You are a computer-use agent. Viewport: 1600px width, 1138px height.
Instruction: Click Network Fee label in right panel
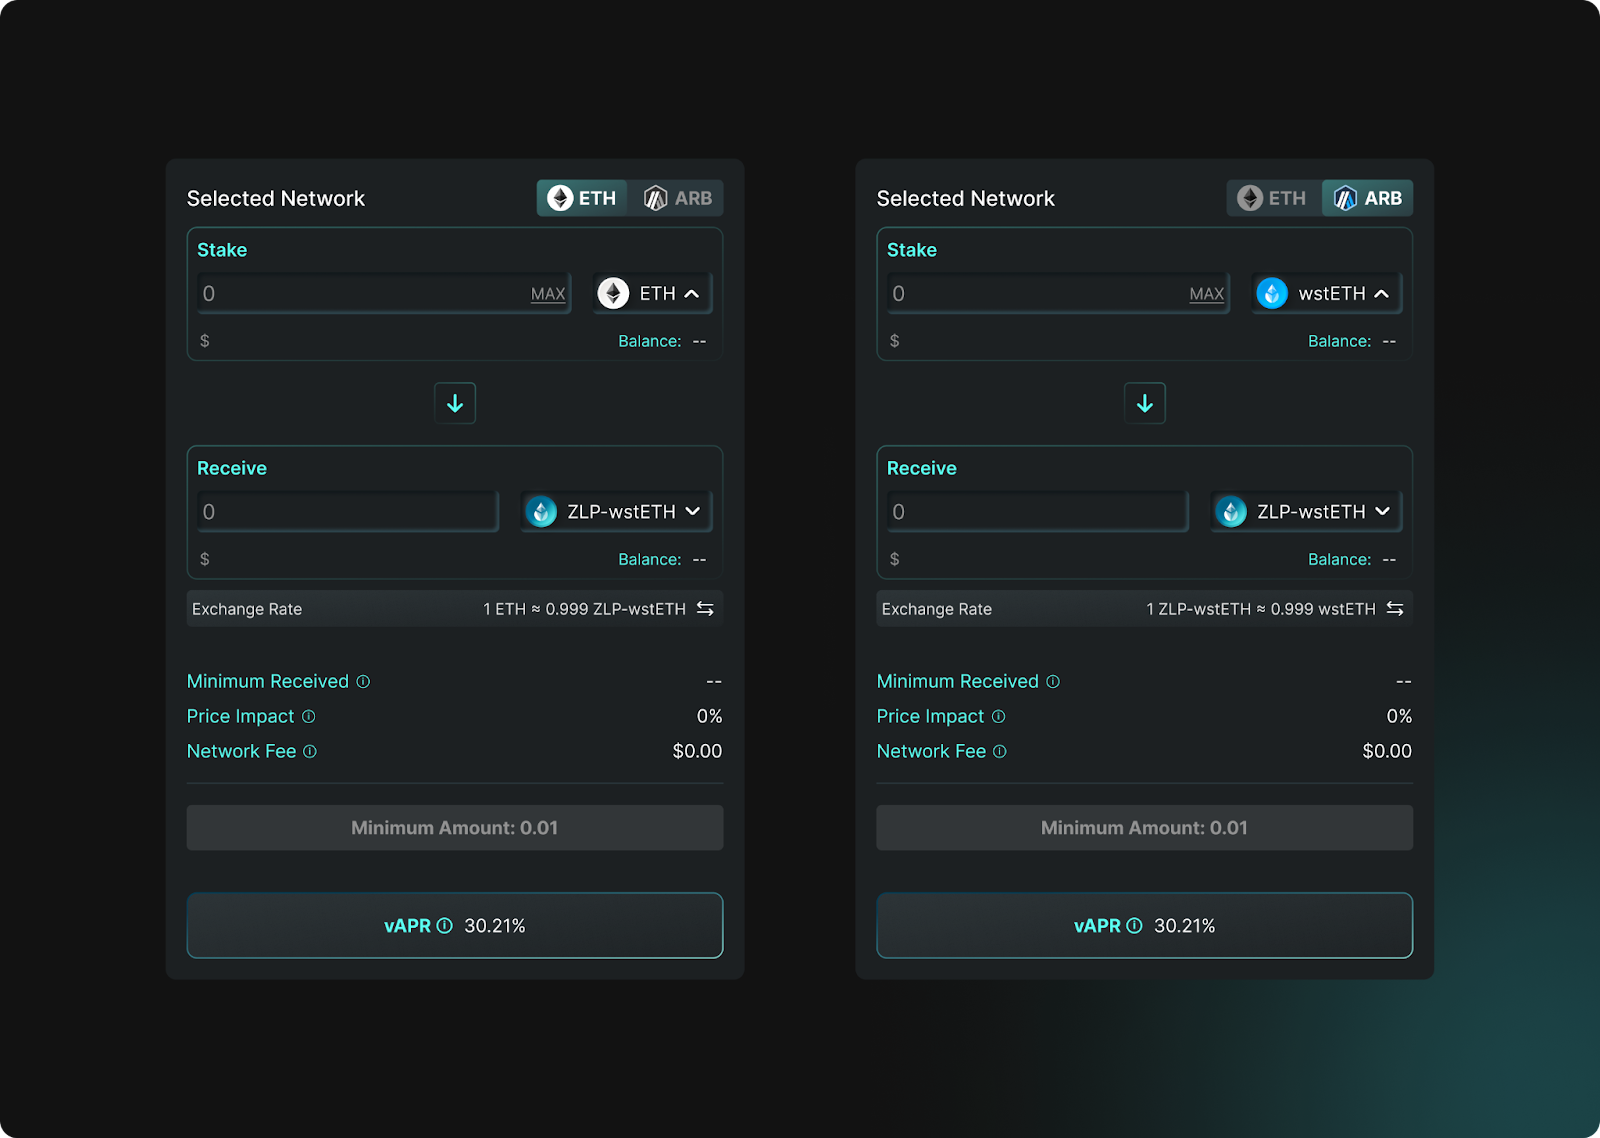[932, 751]
